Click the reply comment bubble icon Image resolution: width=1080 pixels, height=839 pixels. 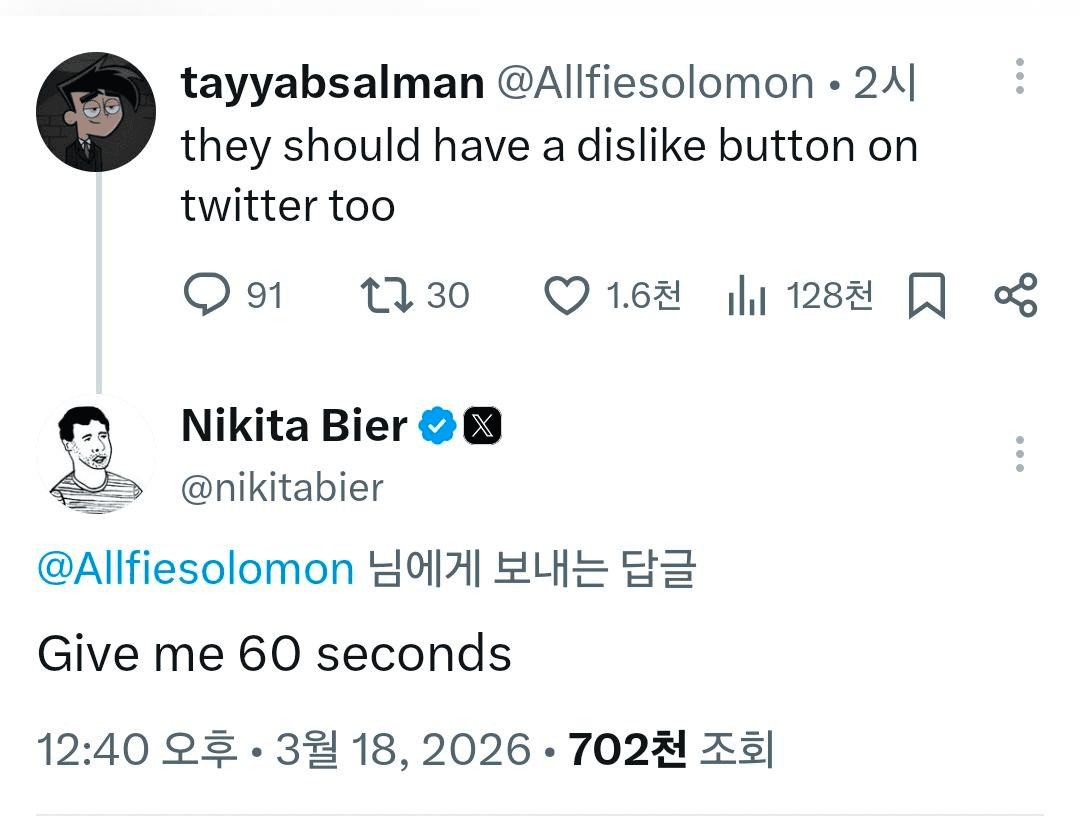tap(206, 295)
